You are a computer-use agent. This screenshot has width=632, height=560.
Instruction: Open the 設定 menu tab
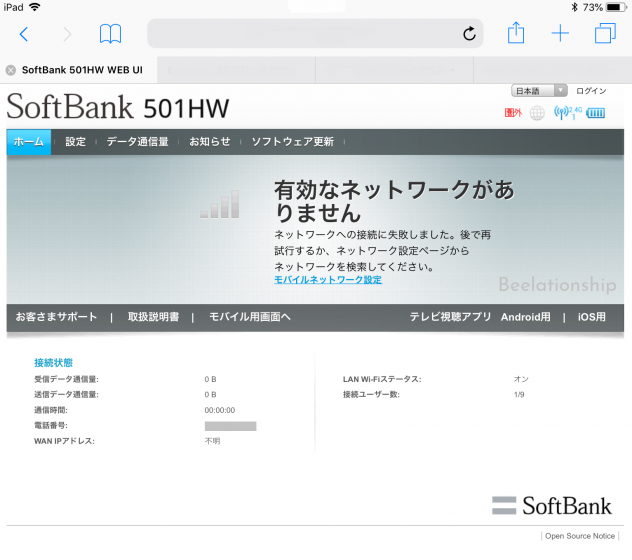coord(75,142)
